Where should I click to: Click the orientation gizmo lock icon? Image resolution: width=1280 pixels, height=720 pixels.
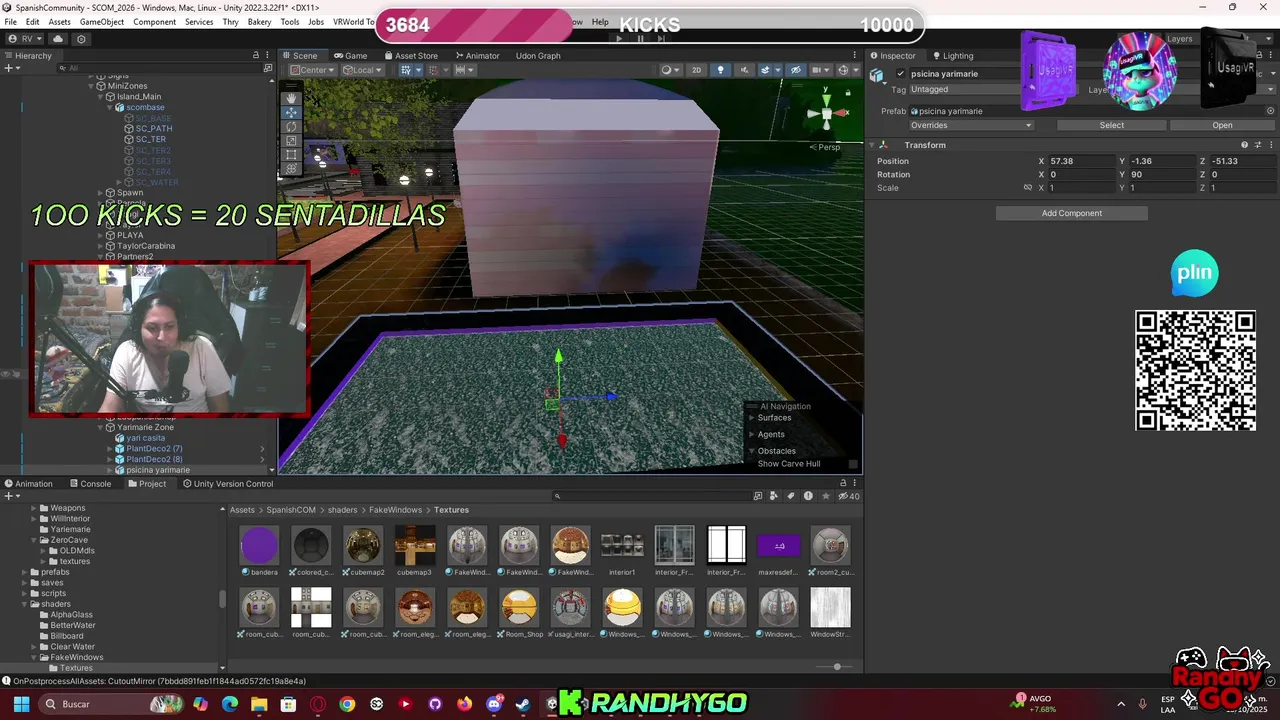[x=848, y=93]
